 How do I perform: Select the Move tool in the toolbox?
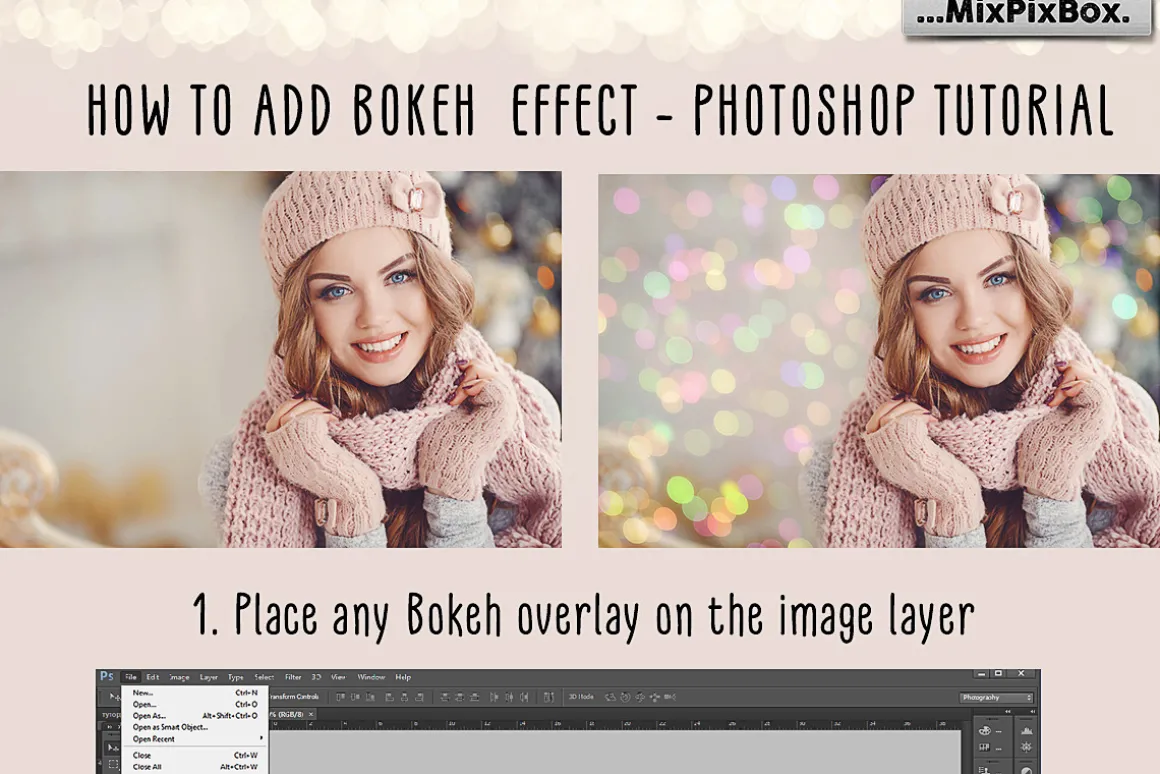(x=113, y=747)
